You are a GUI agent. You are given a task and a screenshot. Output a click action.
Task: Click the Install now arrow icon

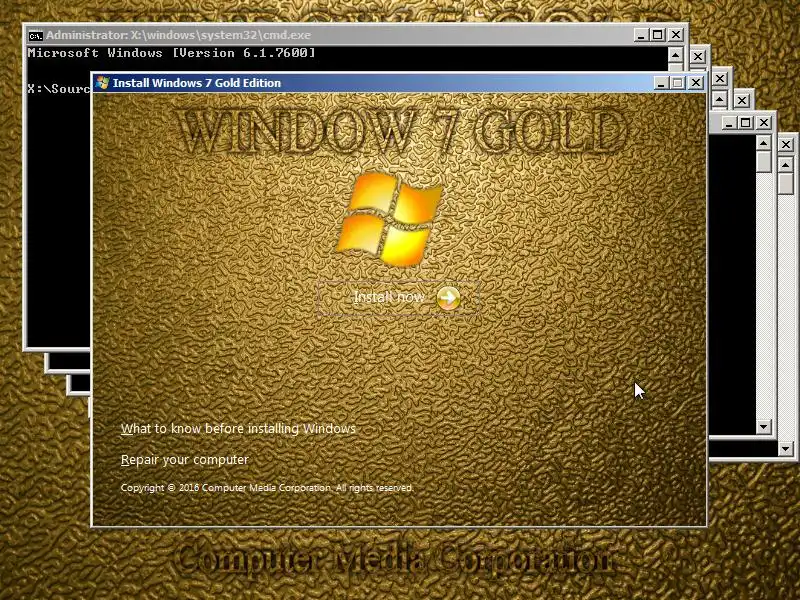pyautogui.click(x=448, y=298)
